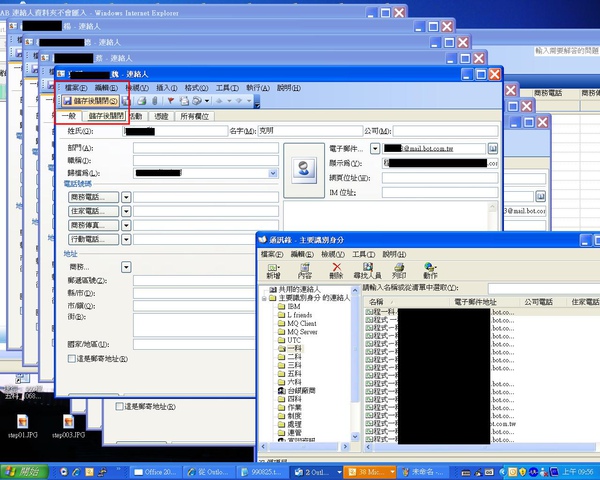Open step01.JPG desktop icon
This screenshot has height=480, width=600.
[23, 426]
